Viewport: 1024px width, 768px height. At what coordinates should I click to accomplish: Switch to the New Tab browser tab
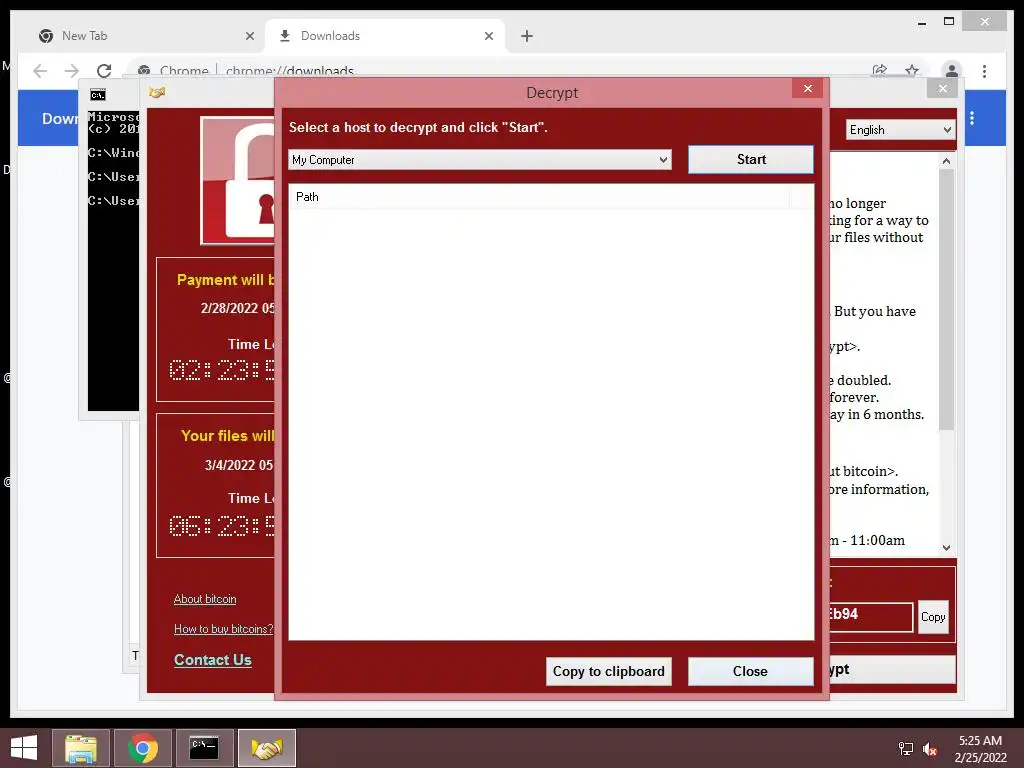coord(147,36)
